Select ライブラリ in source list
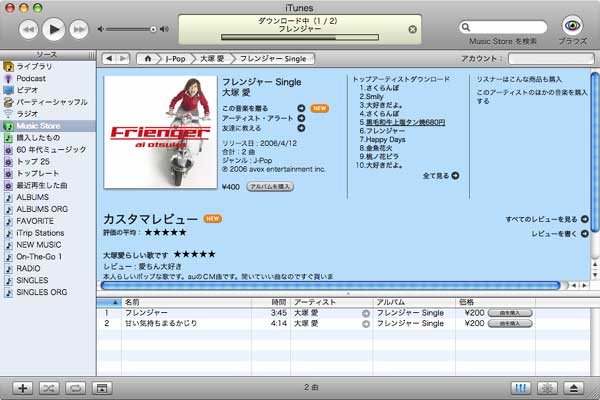The image size is (600, 400). (x=48, y=66)
